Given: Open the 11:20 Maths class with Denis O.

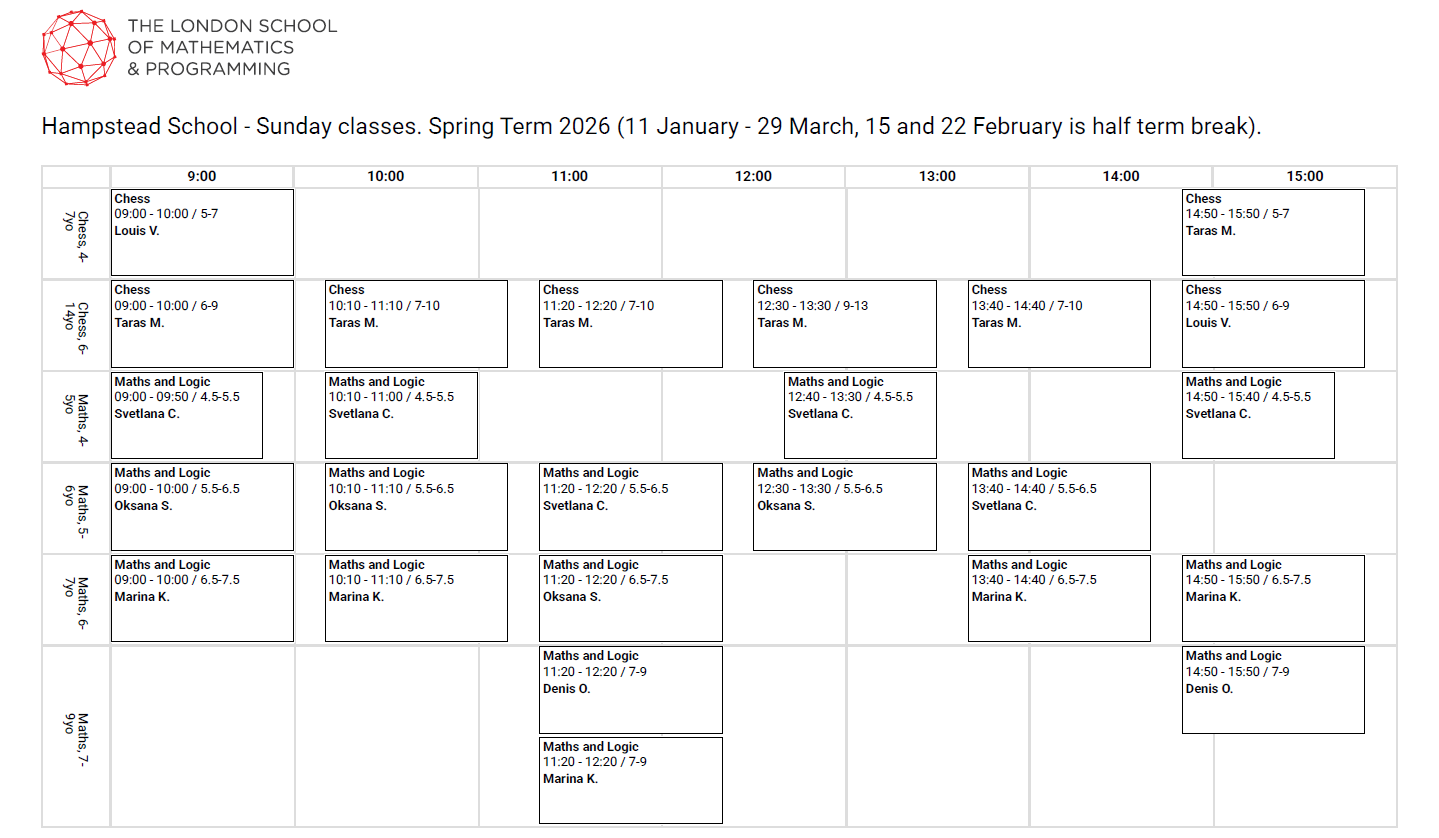Looking at the screenshot, I should coord(630,689).
